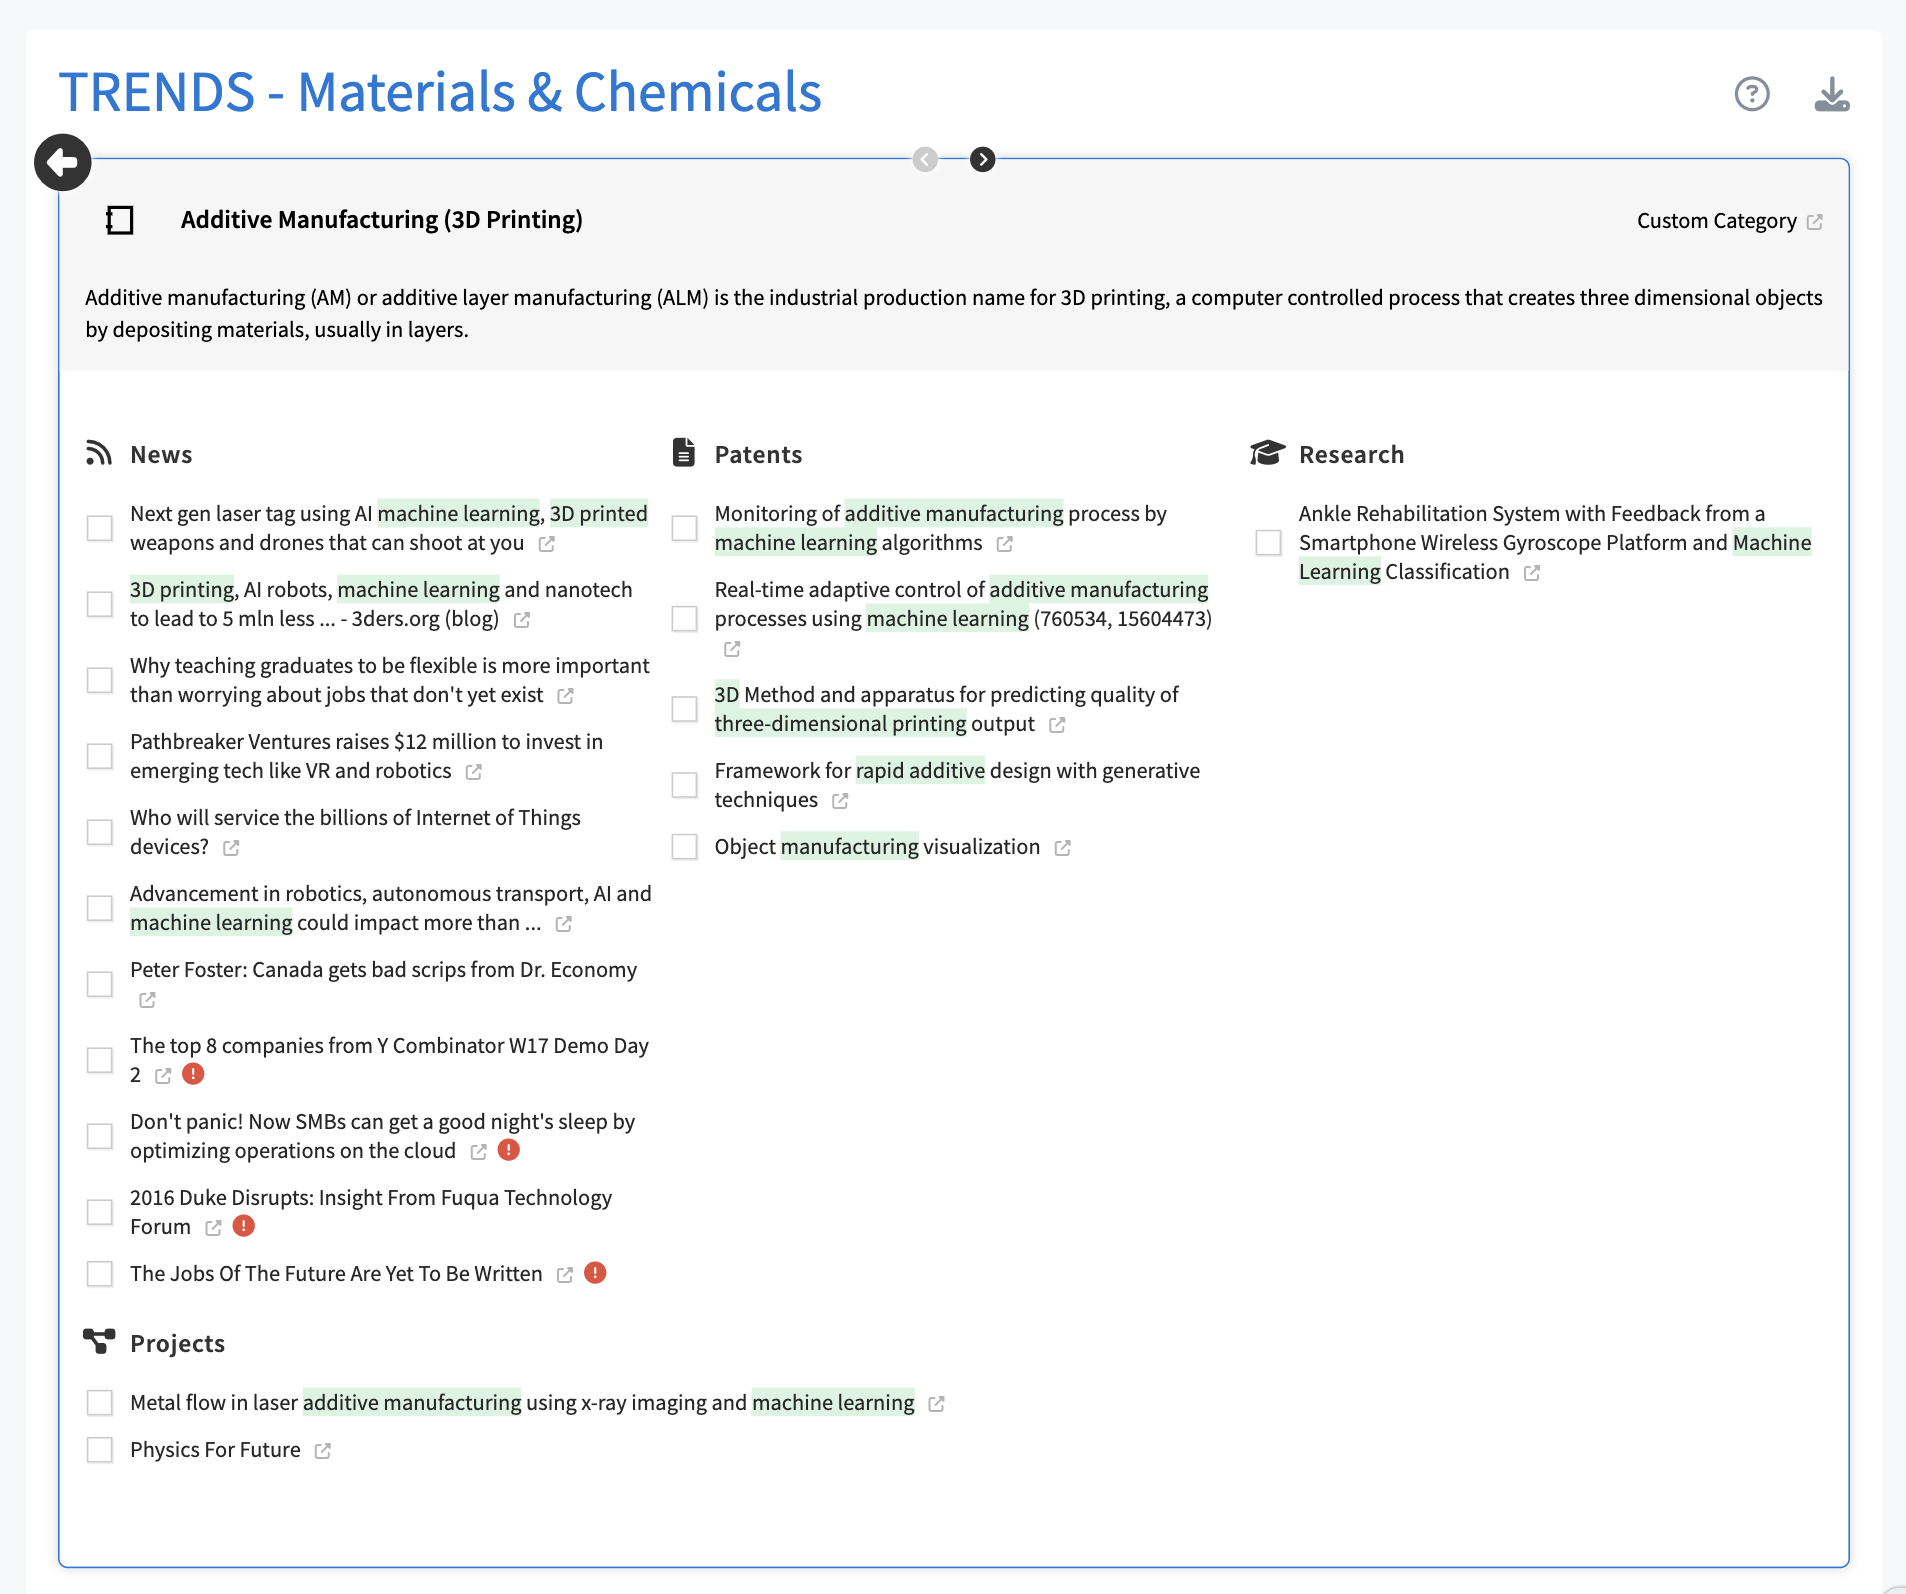This screenshot has width=1906, height=1594.
Task: Open Why teaching graduates to be flexible article
Action: pyautogui.click(x=390, y=680)
